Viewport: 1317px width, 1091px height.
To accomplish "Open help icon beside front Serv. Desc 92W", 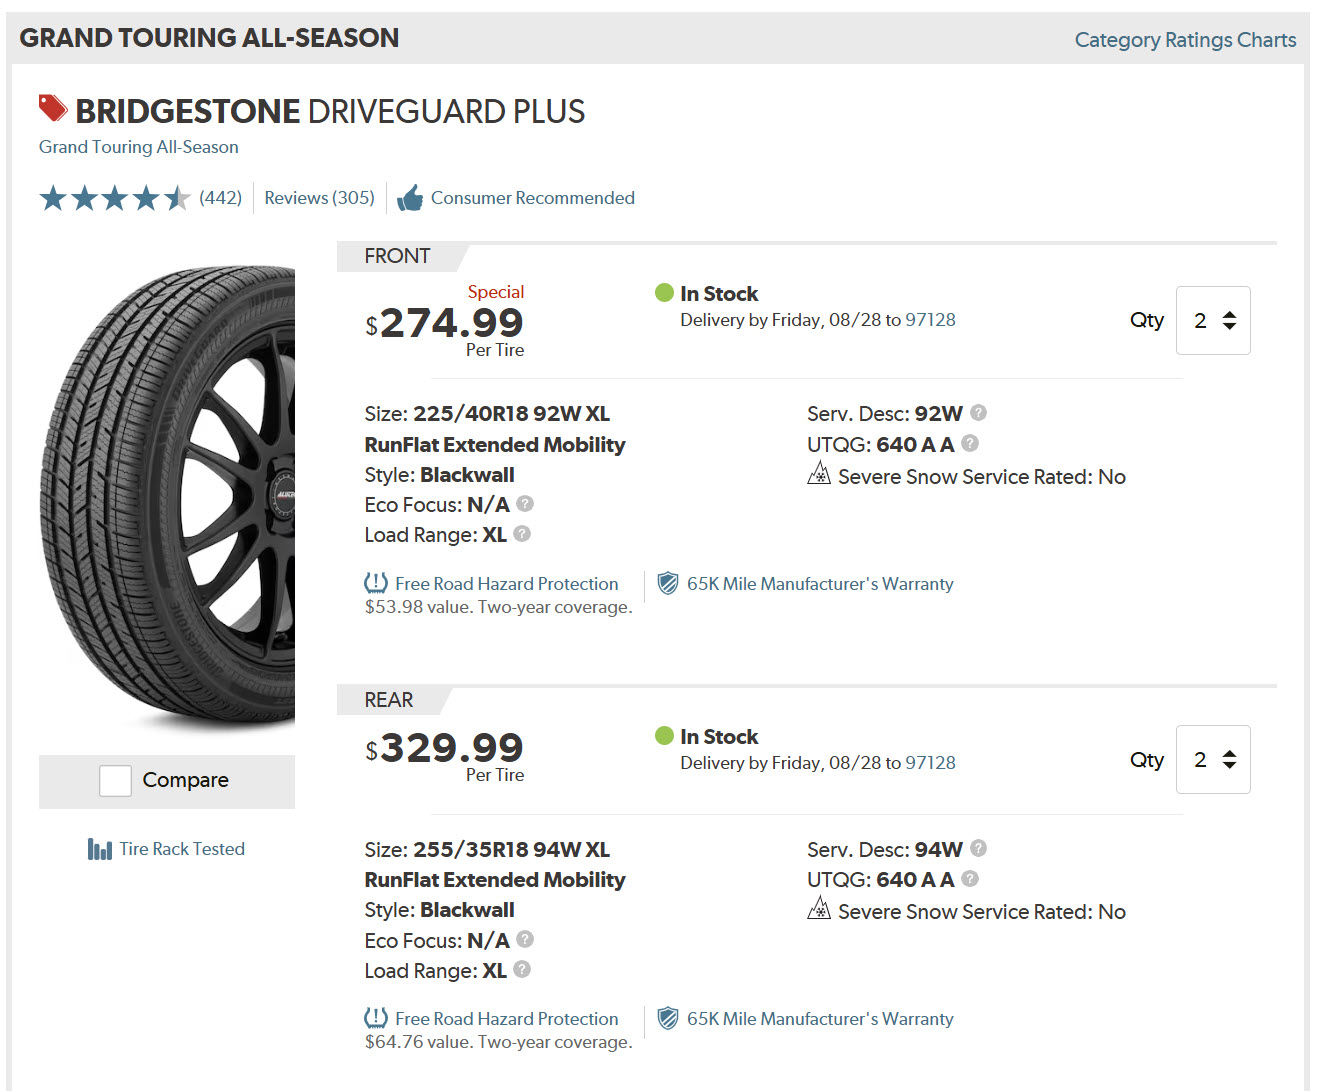I will (979, 412).
